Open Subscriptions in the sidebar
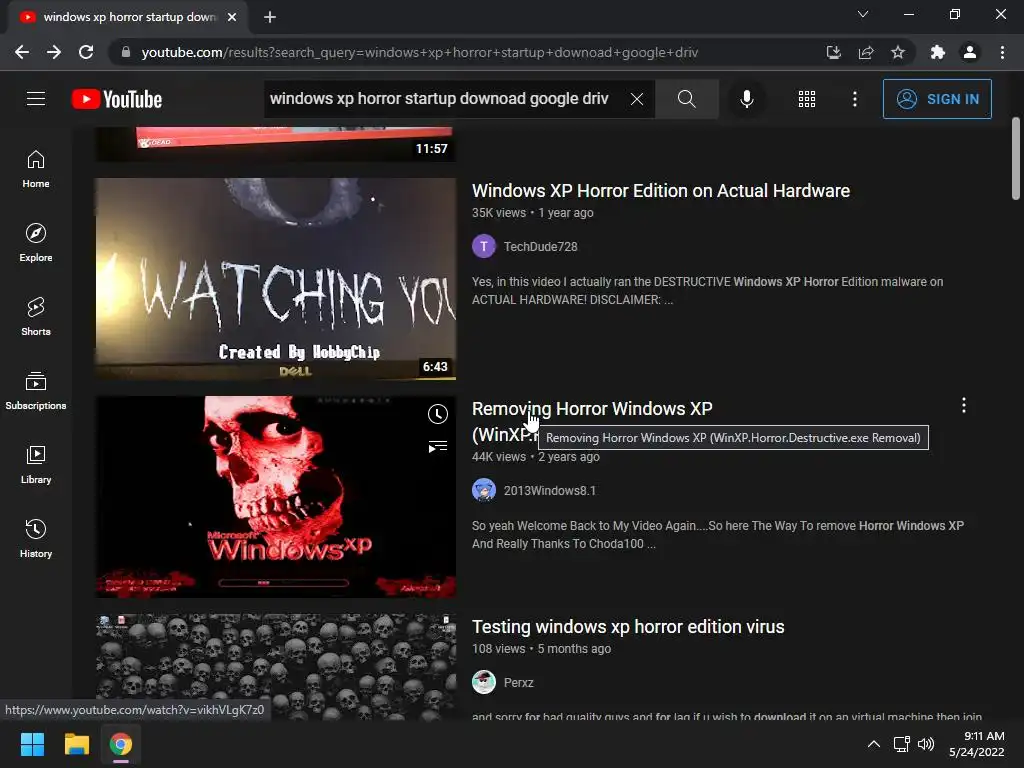This screenshot has width=1024, height=768. pyautogui.click(x=36, y=391)
